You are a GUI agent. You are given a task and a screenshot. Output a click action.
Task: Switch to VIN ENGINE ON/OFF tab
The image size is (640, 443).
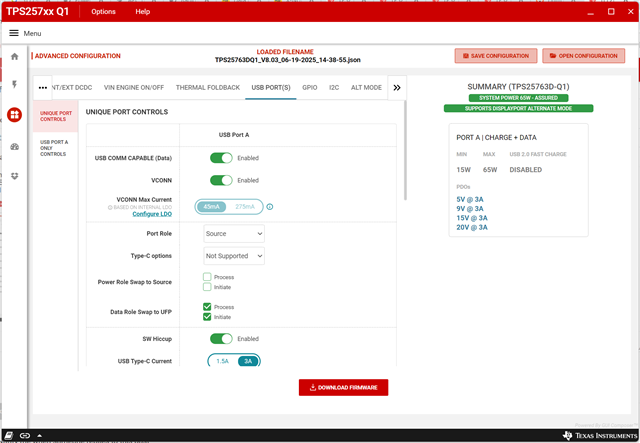(134, 88)
